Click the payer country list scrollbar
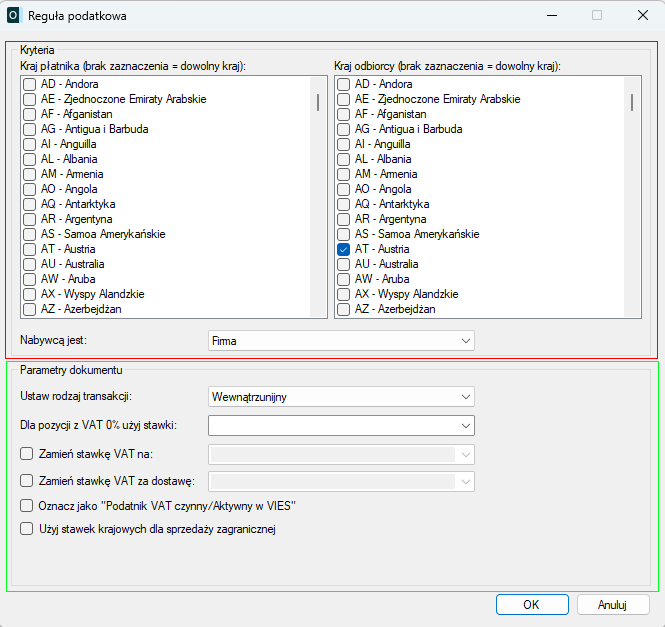665x627 pixels. pyautogui.click(x=318, y=101)
